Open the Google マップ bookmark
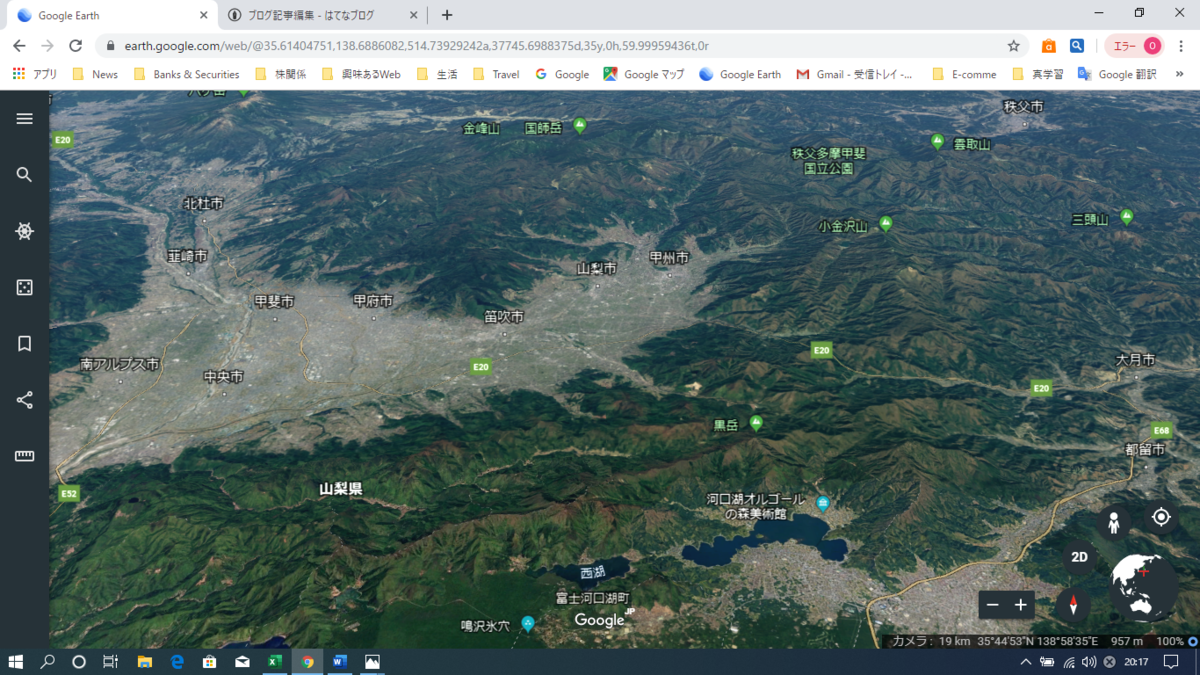This screenshot has height=675, width=1200. (x=644, y=74)
